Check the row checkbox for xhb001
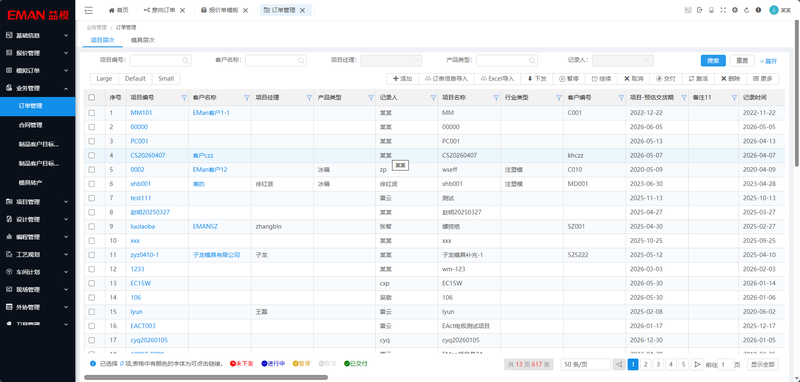The height and width of the screenshot is (382, 800). [91, 184]
